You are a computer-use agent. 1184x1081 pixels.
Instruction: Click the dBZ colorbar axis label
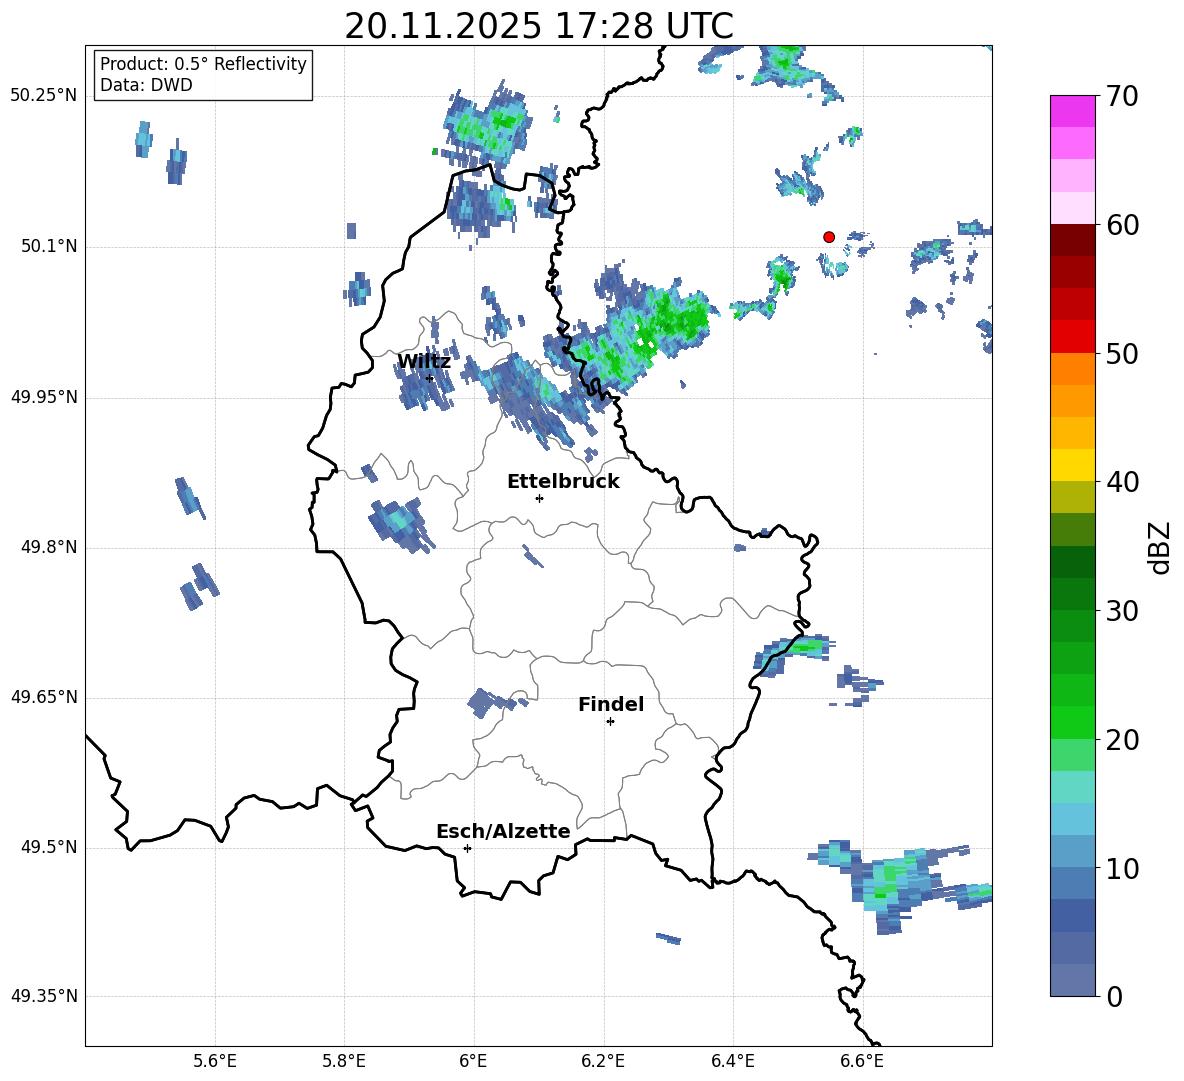(1161, 547)
